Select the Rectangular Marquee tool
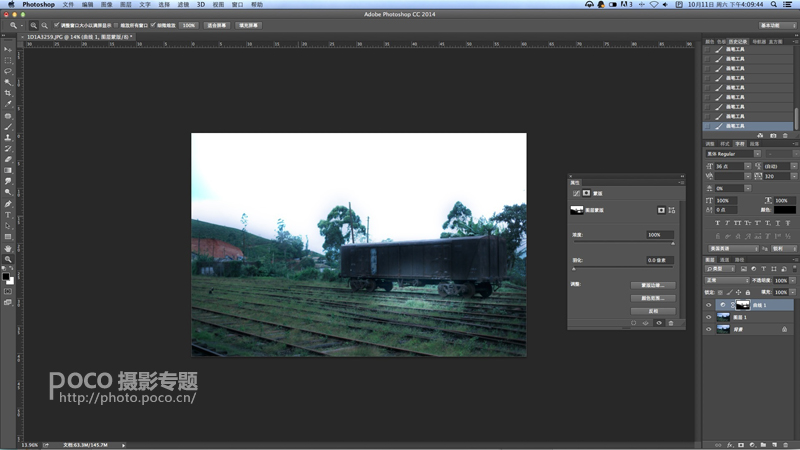800x450 pixels. pyautogui.click(x=8, y=60)
